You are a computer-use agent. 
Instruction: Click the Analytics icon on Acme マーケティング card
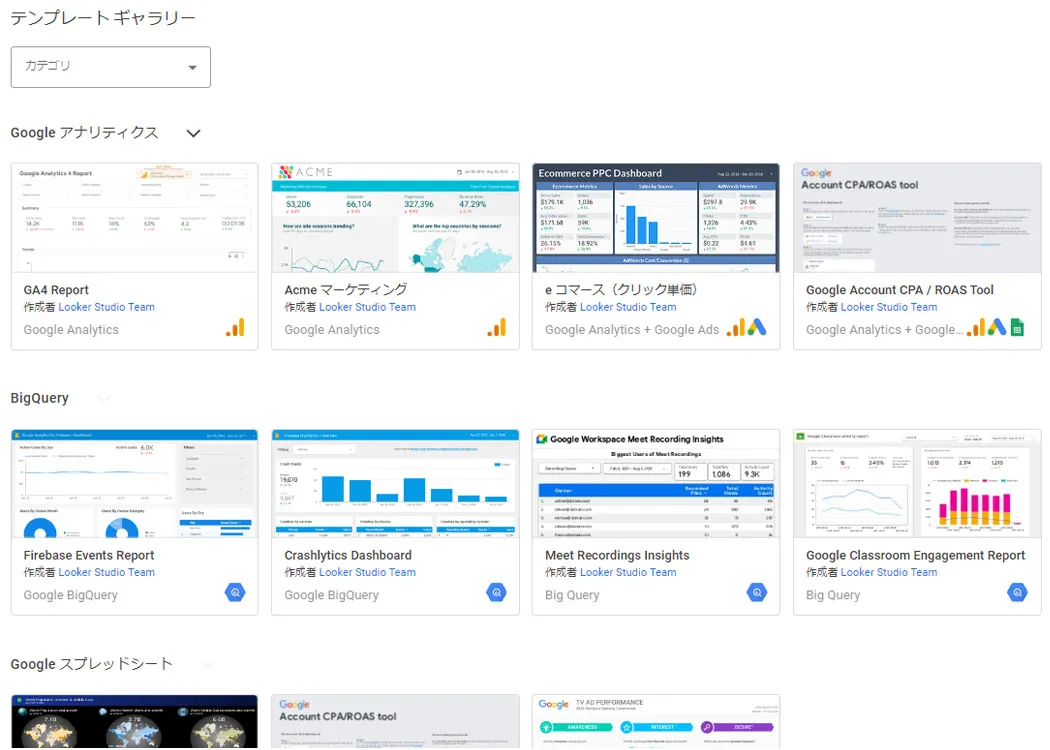click(x=496, y=328)
